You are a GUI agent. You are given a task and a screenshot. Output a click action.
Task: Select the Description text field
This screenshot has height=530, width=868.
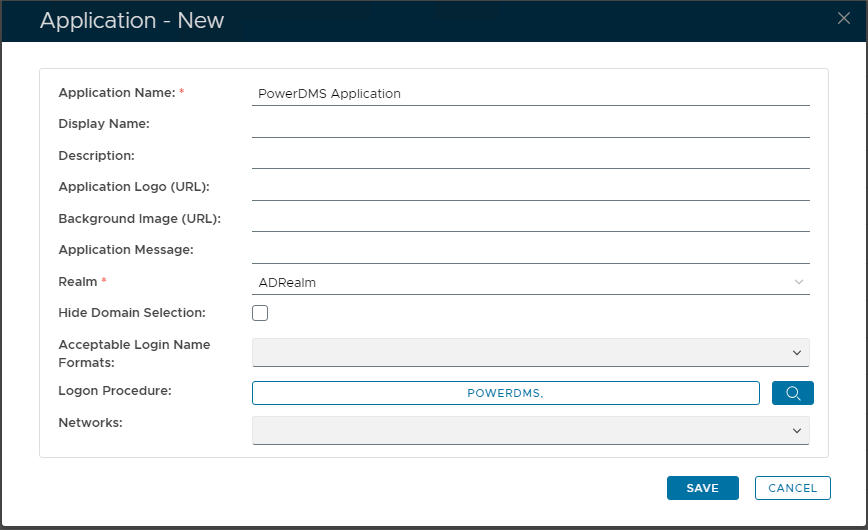(x=530, y=156)
